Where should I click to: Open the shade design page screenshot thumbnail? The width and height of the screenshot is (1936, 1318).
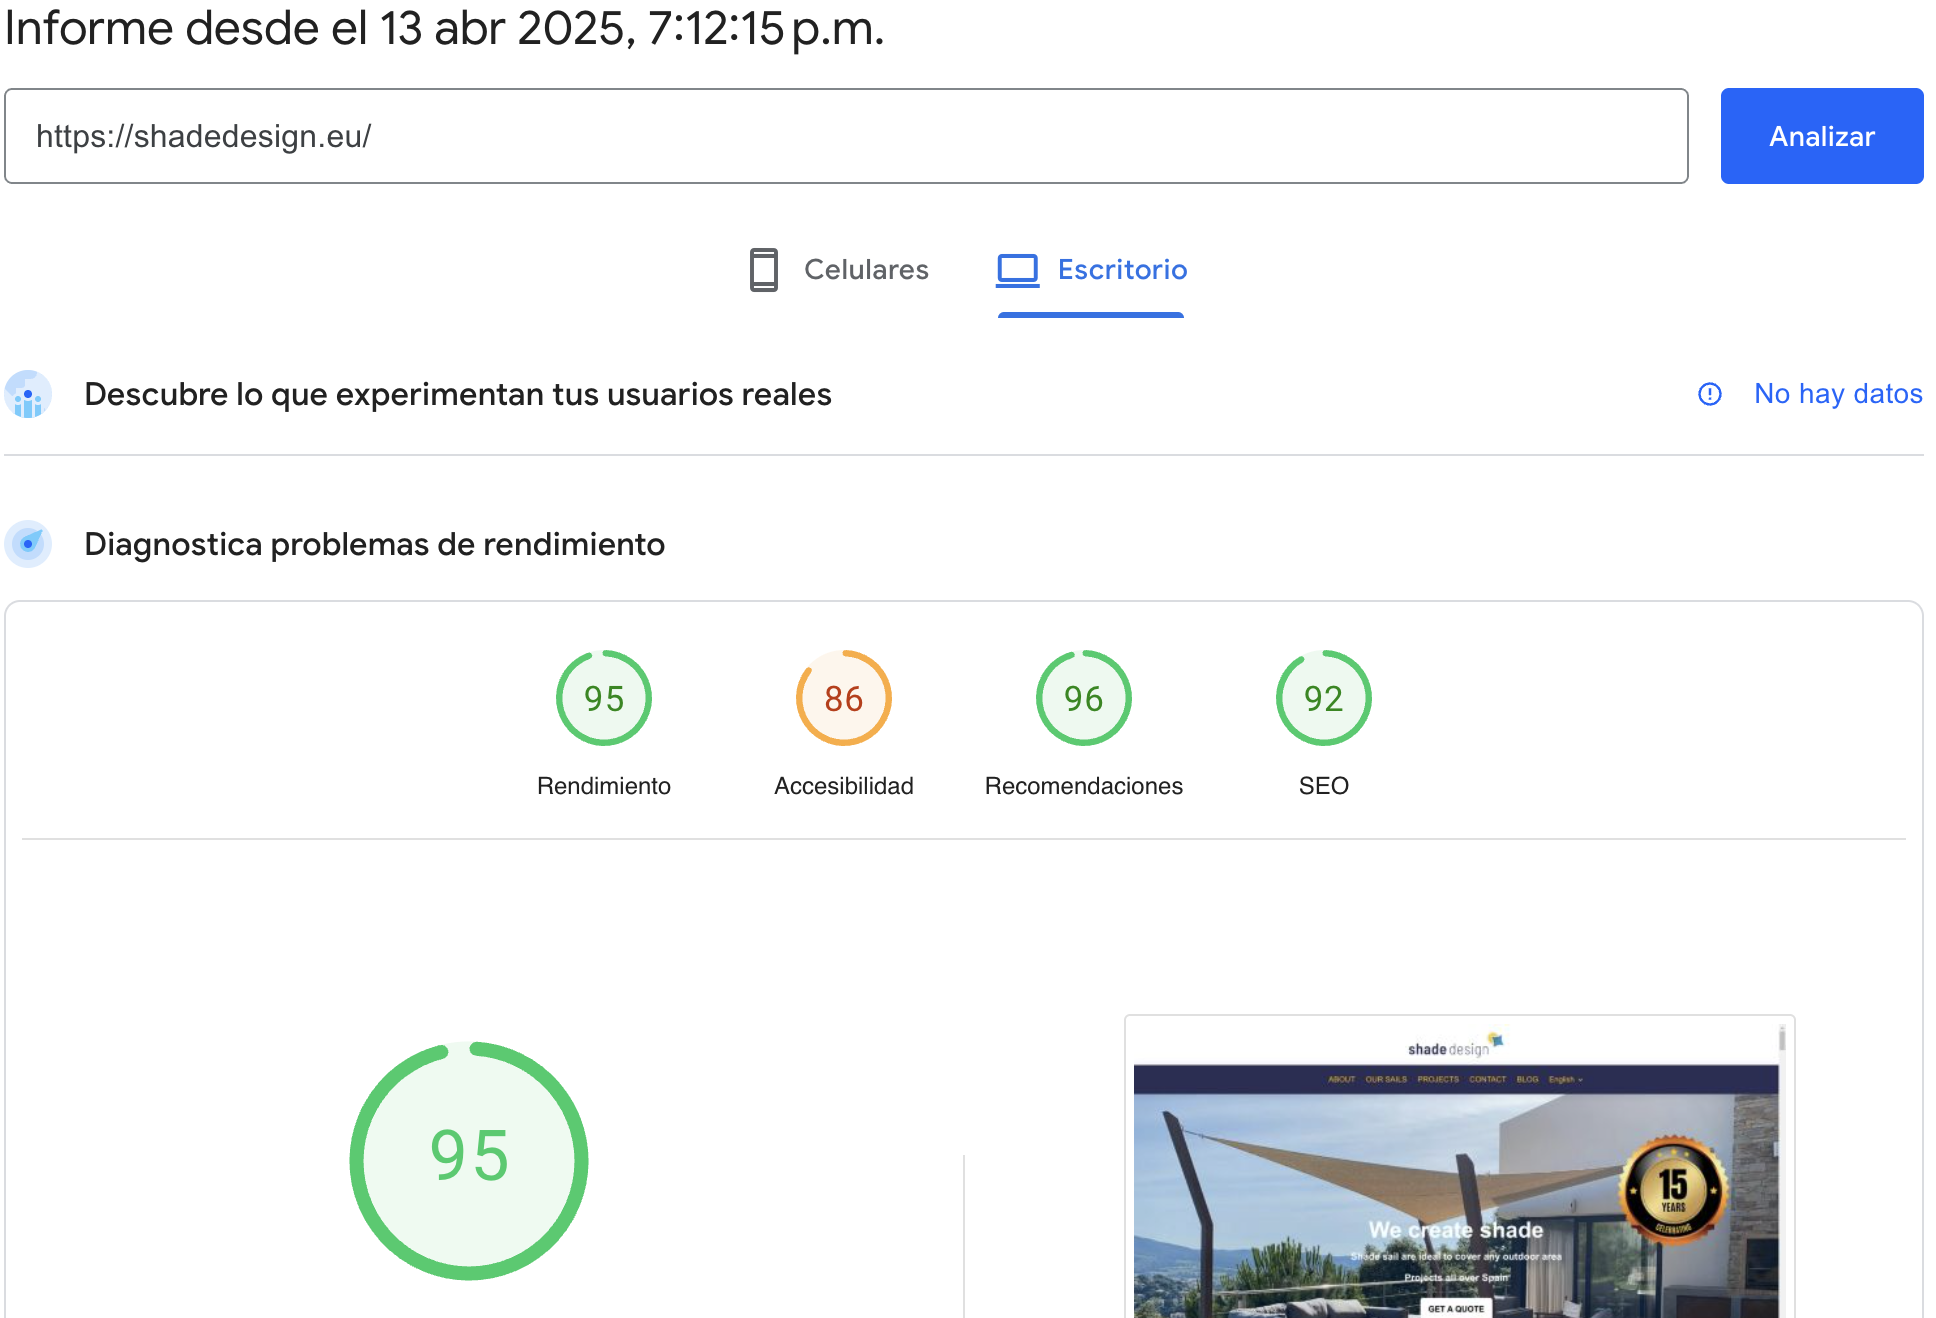(1455, 1180)
